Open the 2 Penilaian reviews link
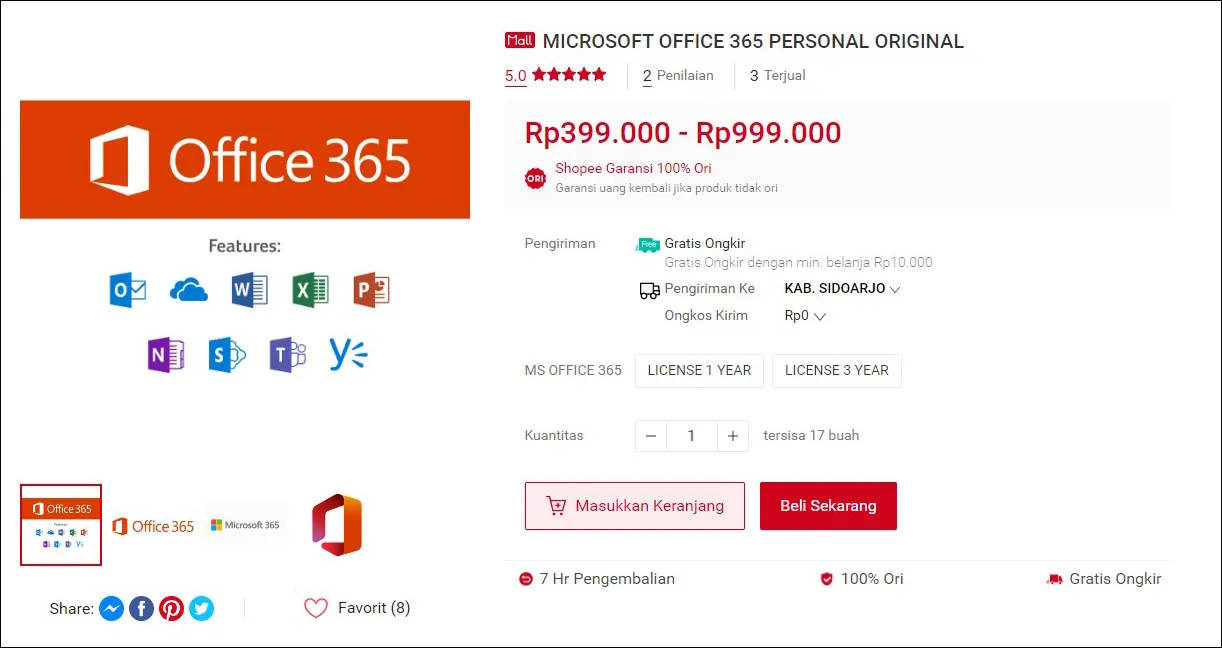Screen dimensions: 1222x648 click(678, 75)
